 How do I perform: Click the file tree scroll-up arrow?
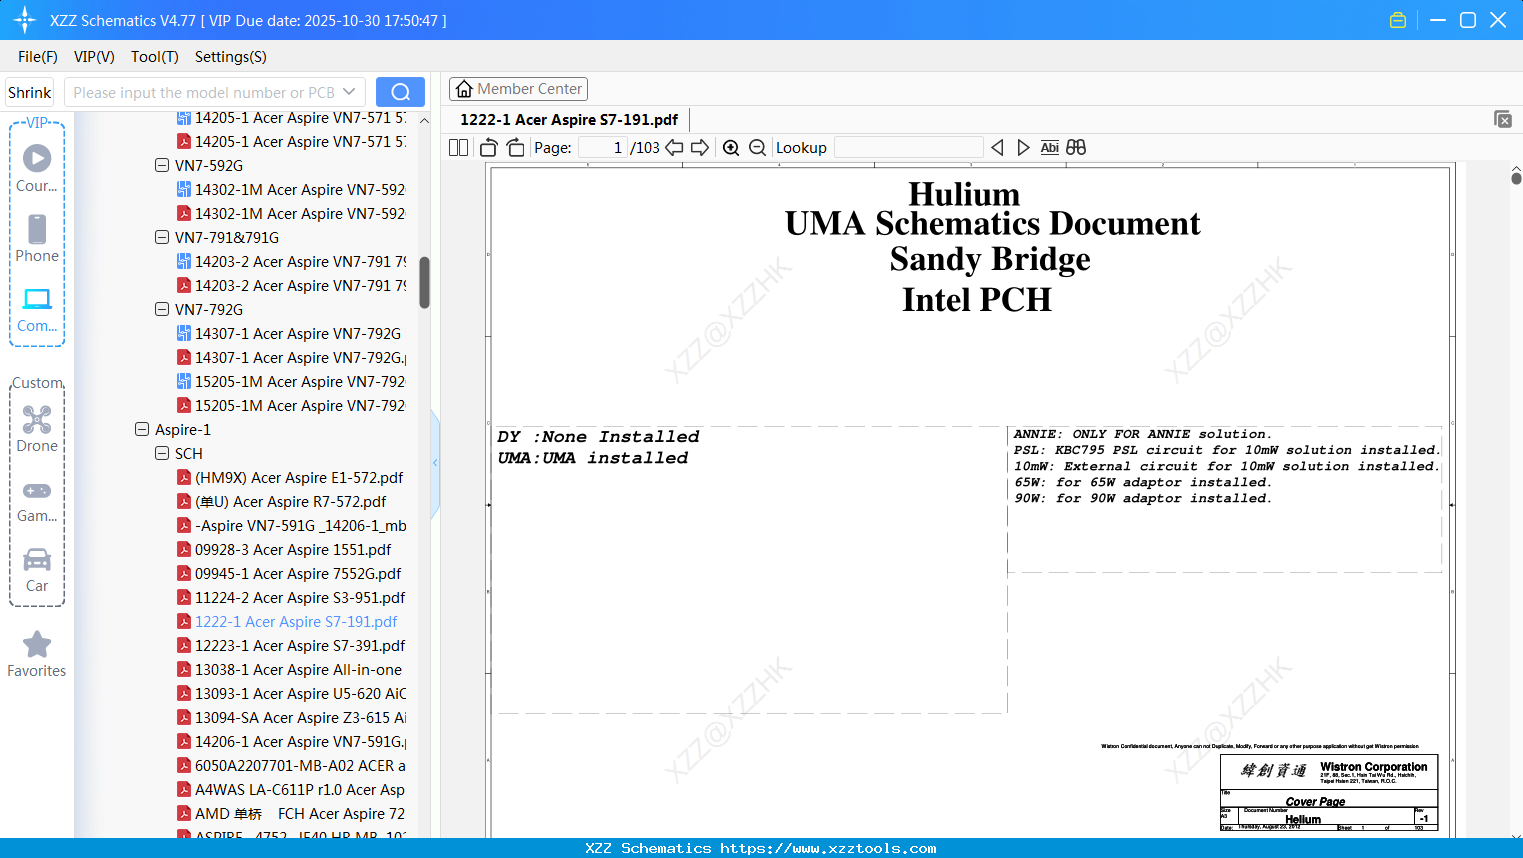[x=424, y=120]
